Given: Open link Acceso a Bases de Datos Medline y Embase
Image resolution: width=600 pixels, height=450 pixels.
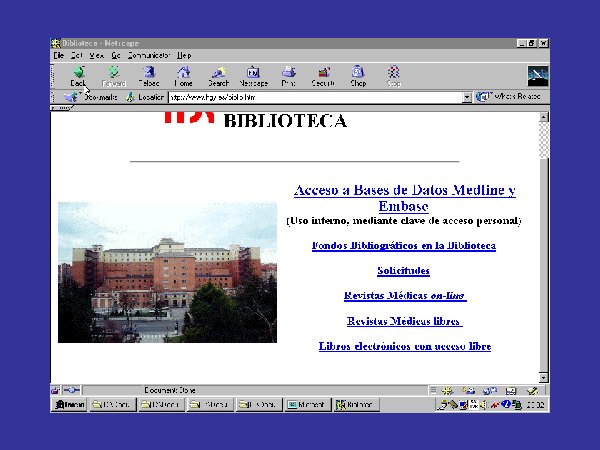Looking at the screenshot, I should tap(404, 198).
